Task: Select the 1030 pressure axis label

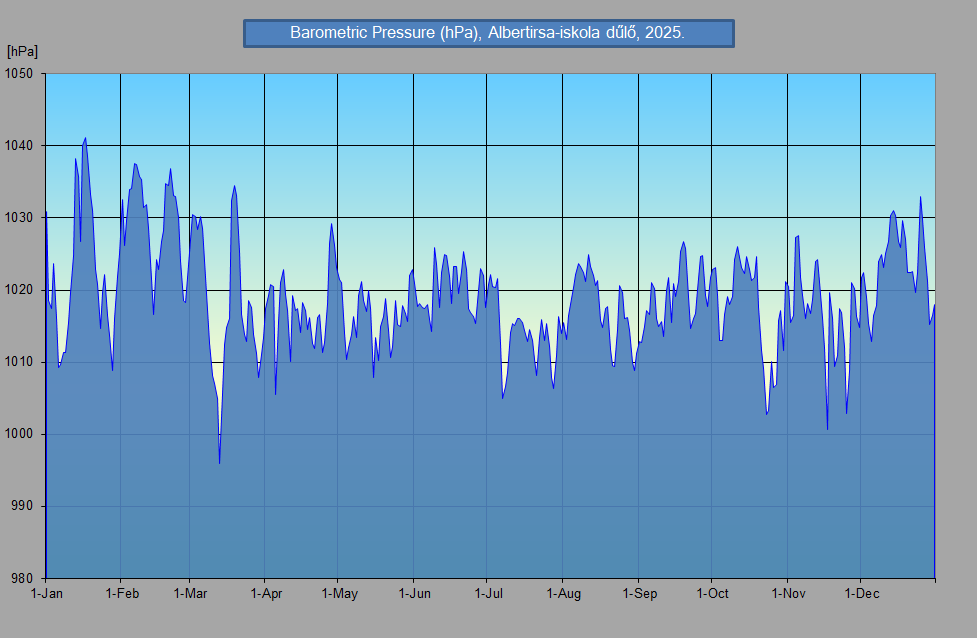Action: pyautogui.click(x=19, y=218)
